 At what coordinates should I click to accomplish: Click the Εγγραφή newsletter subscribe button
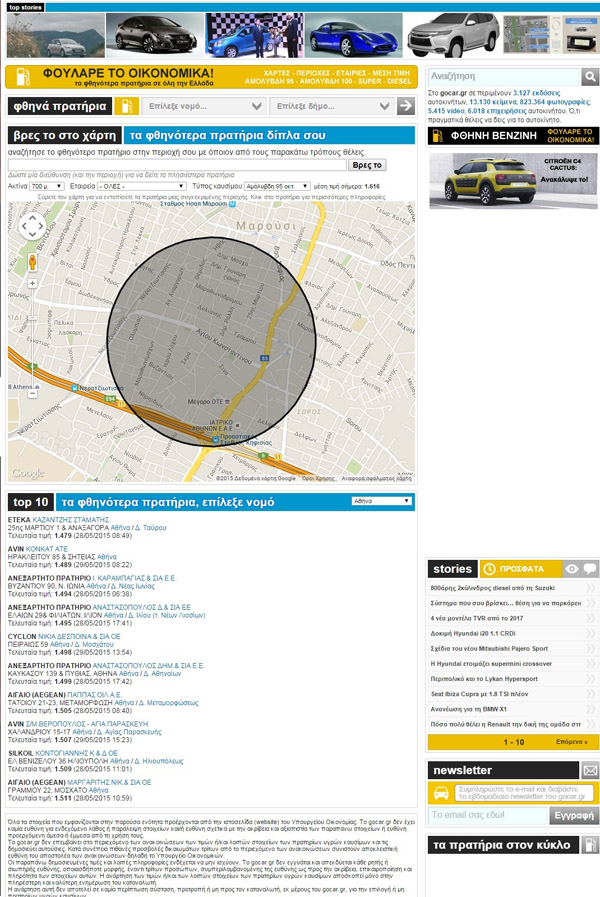point(576,817)
